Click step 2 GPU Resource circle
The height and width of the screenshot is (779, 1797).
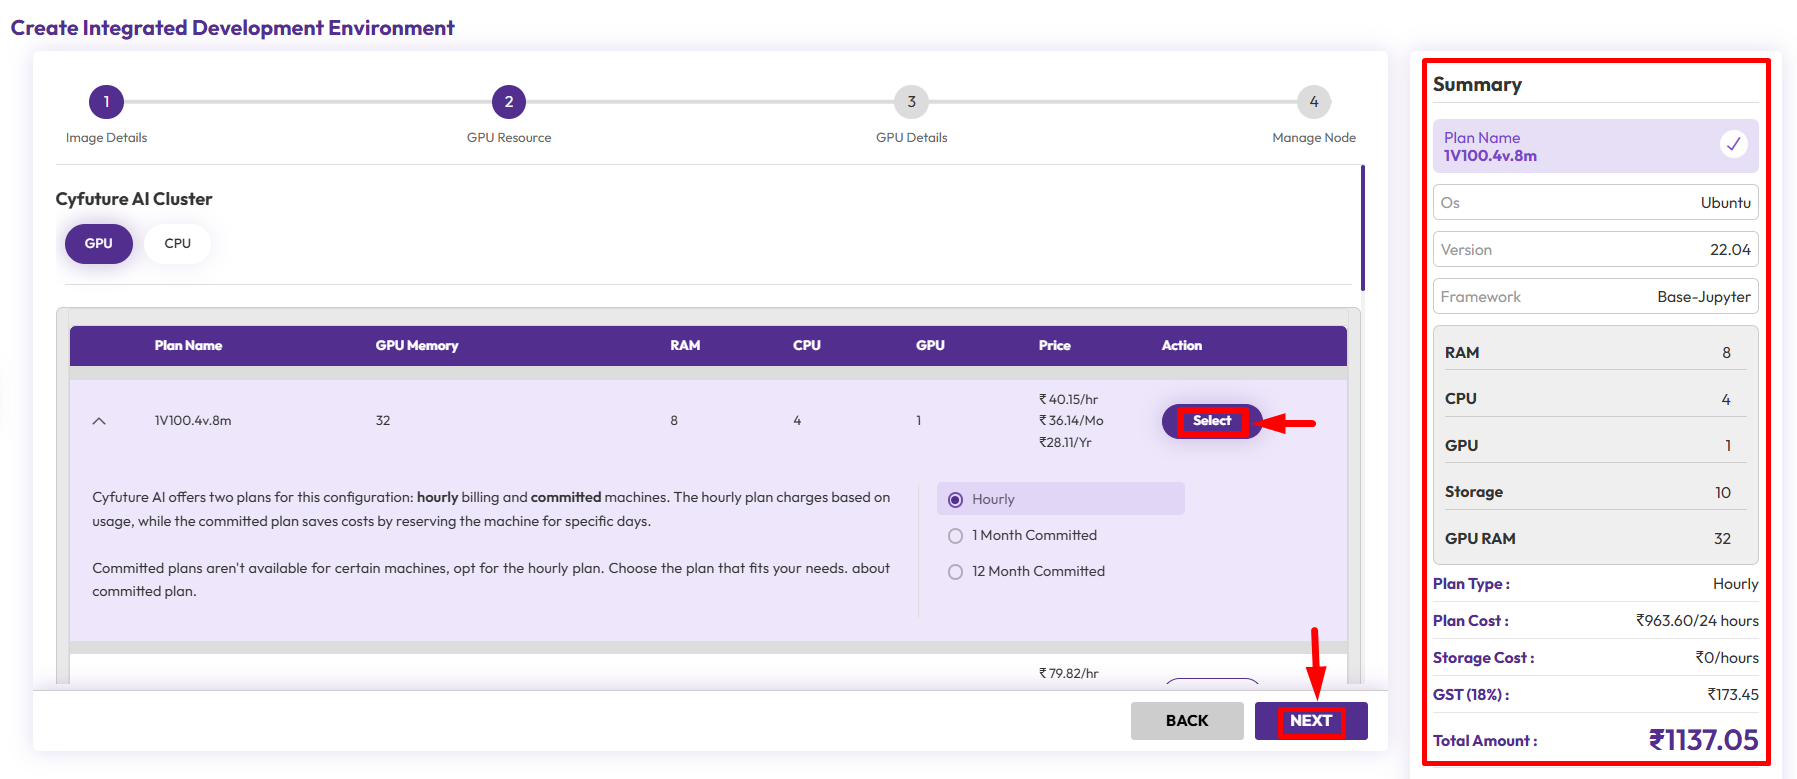pos(508,102)
